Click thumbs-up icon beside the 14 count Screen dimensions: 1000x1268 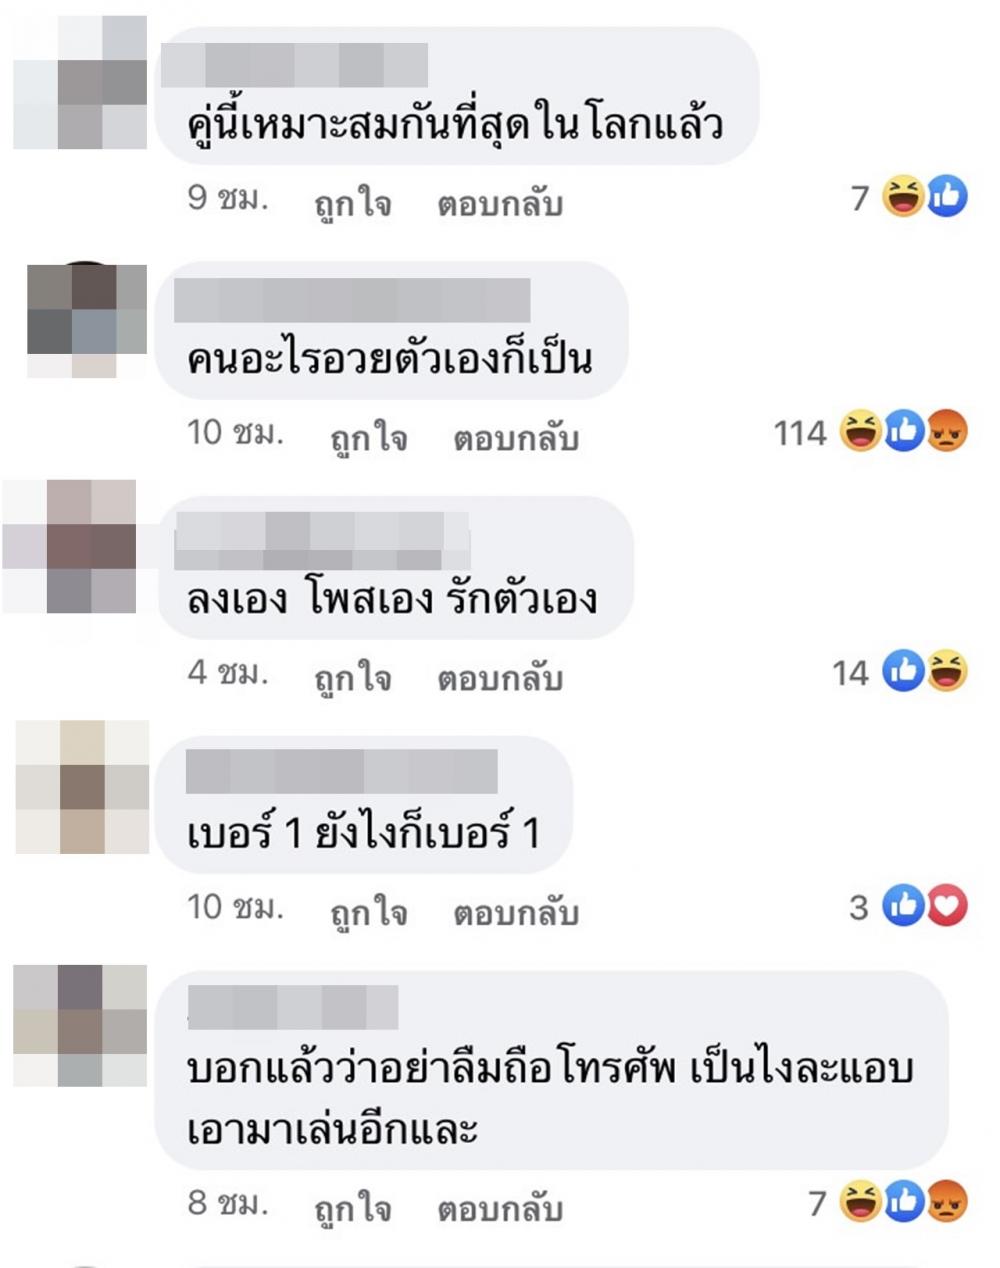904,671
